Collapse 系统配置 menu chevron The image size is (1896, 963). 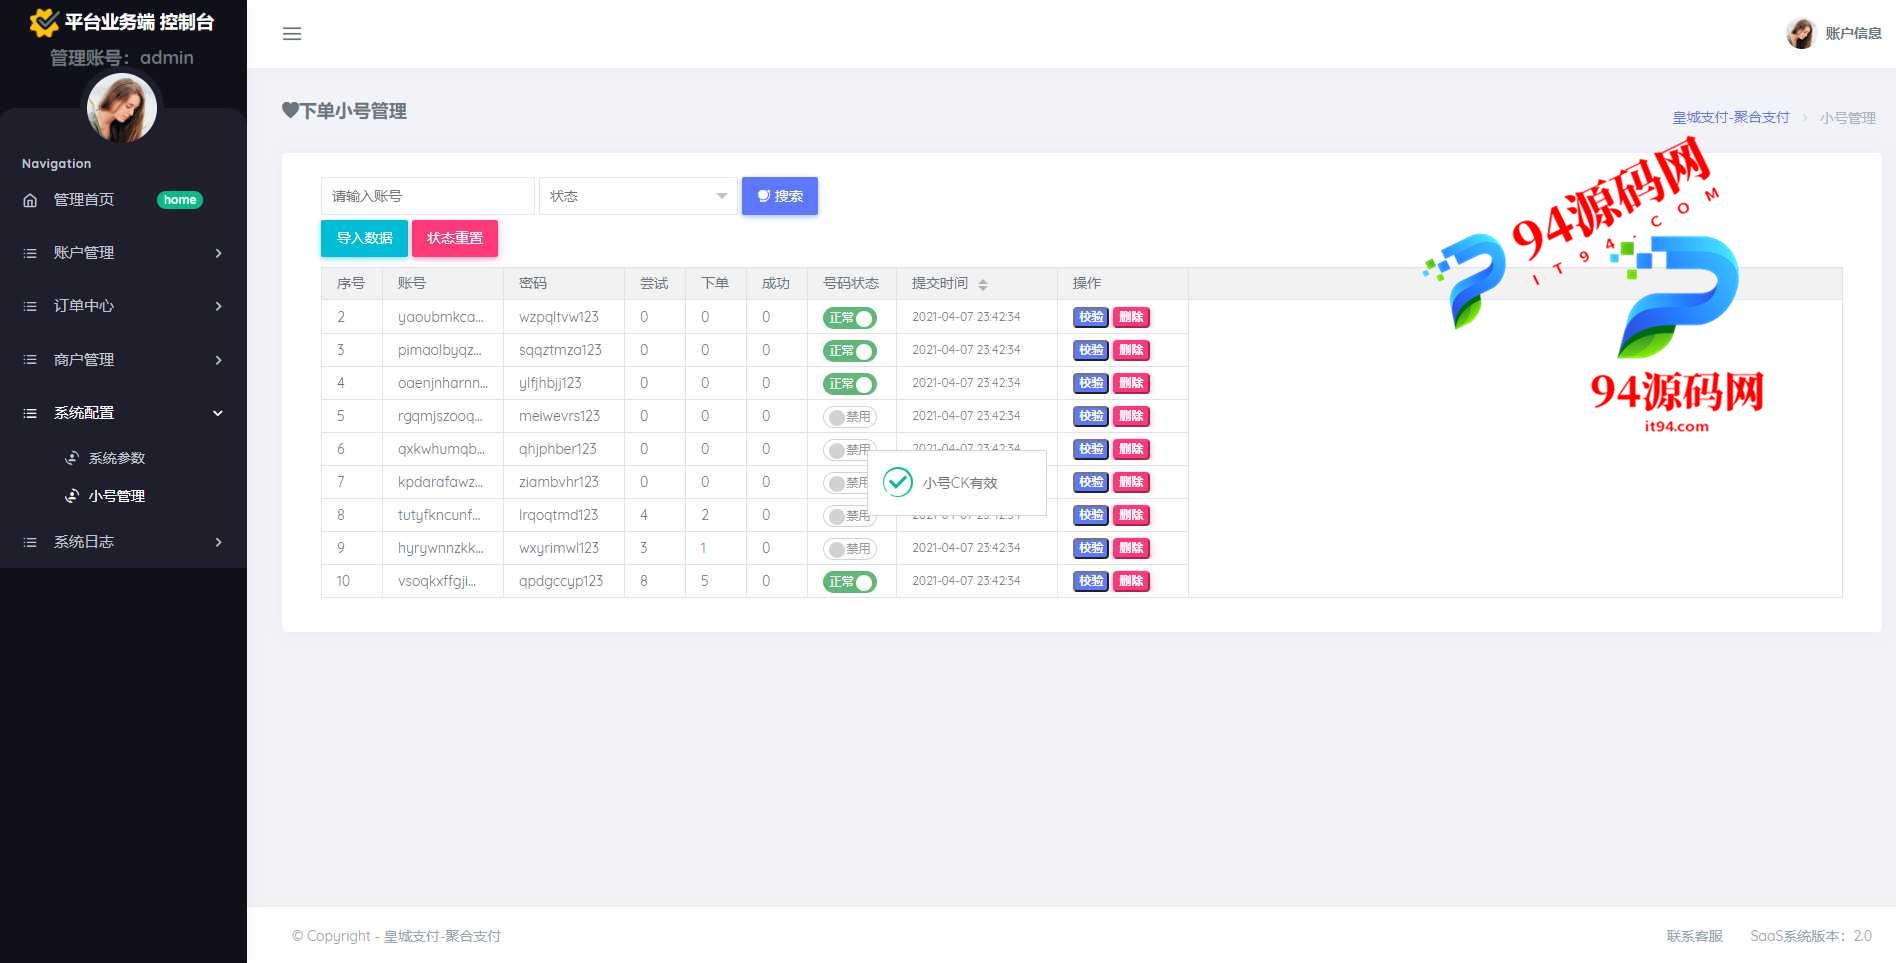pyautogui.click(x=218, y=413)
